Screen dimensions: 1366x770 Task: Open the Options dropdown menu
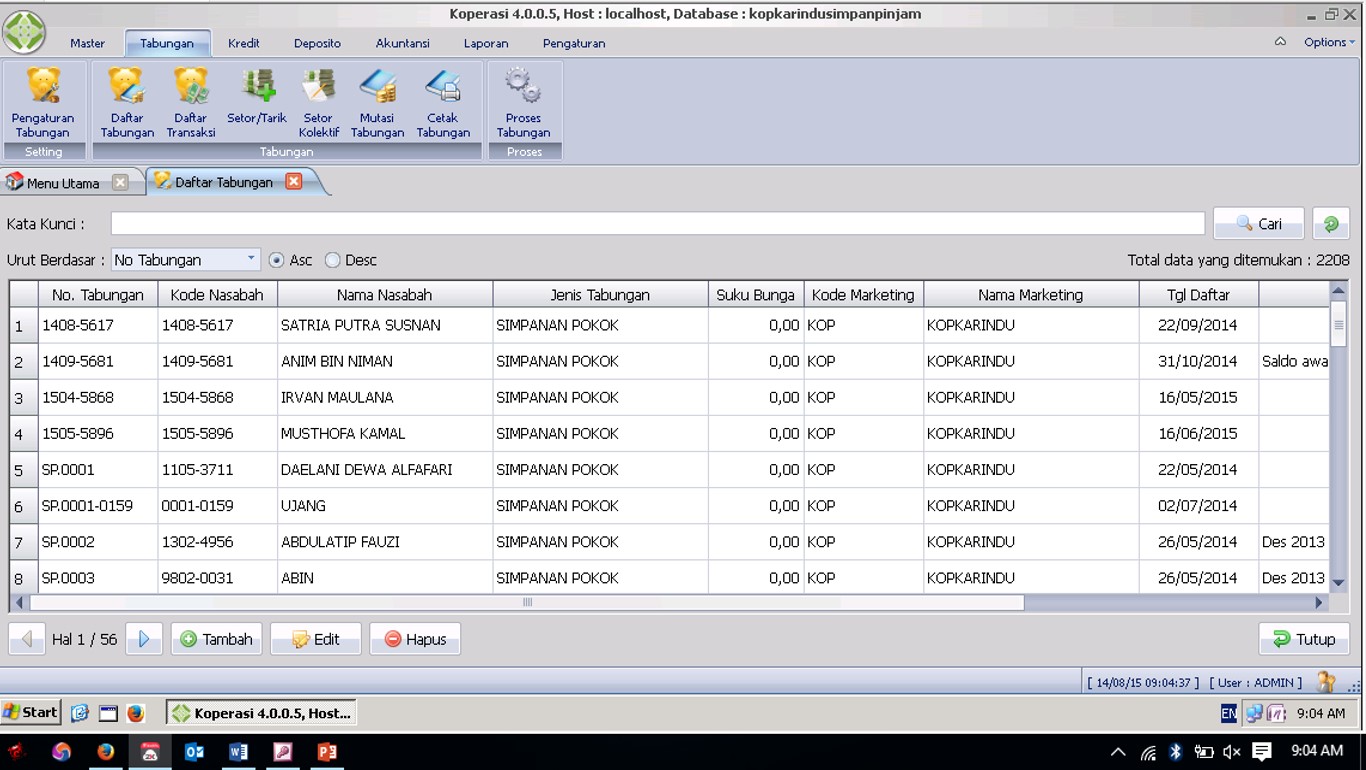(1329, 42)
